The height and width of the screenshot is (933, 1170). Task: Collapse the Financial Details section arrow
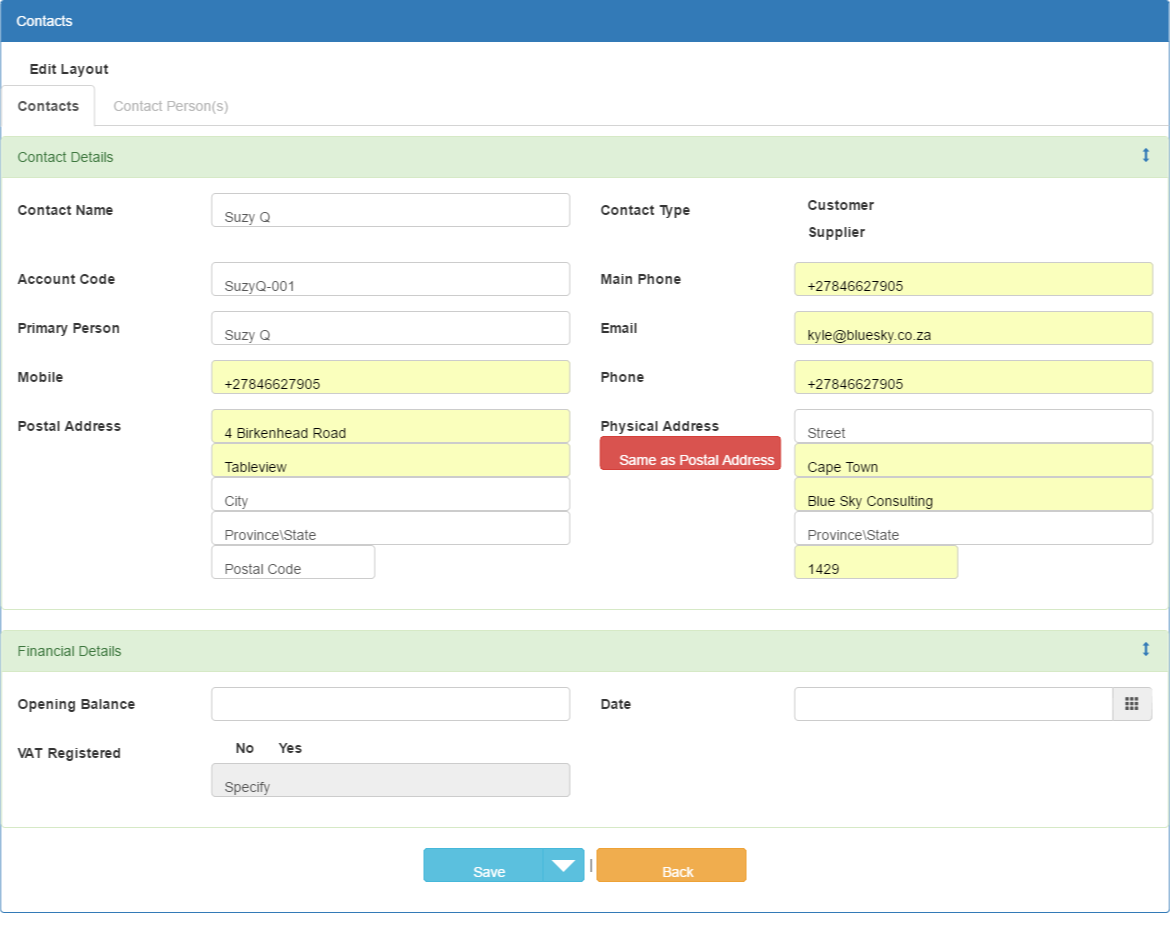pos(1145,649)
